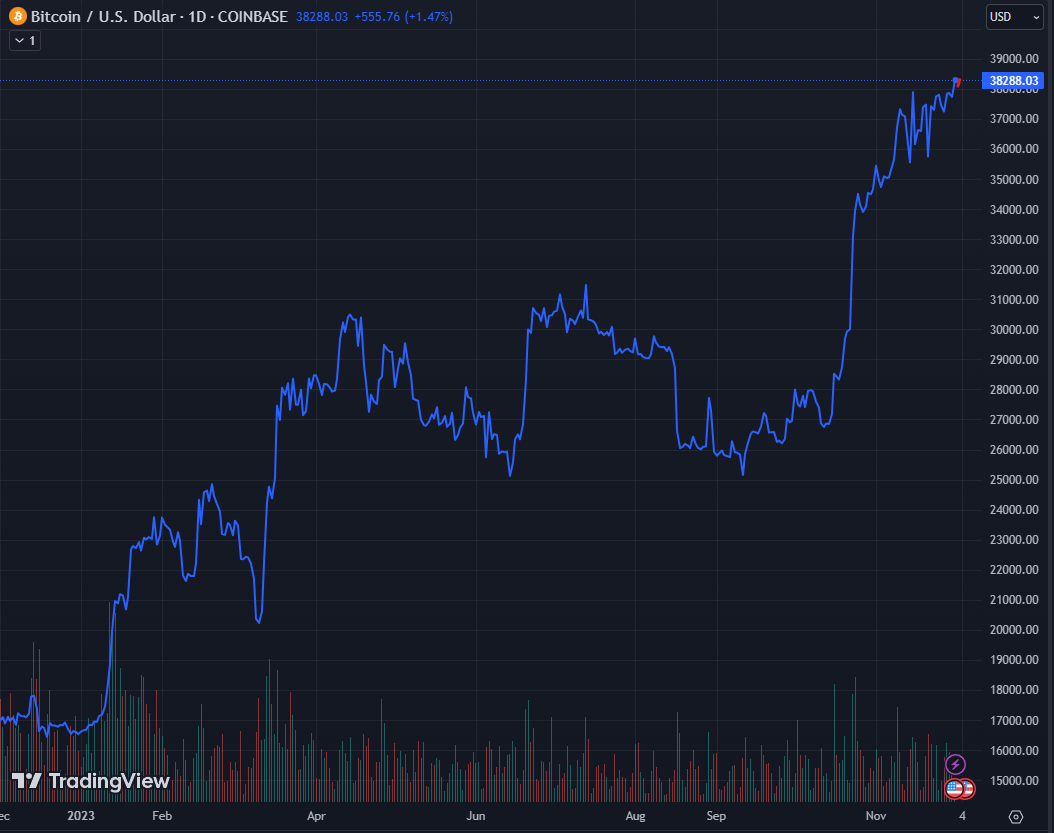The width and height of the screenshot is (1054, 833).
Task: Click the red last-price marker dot
Action: 957,81
